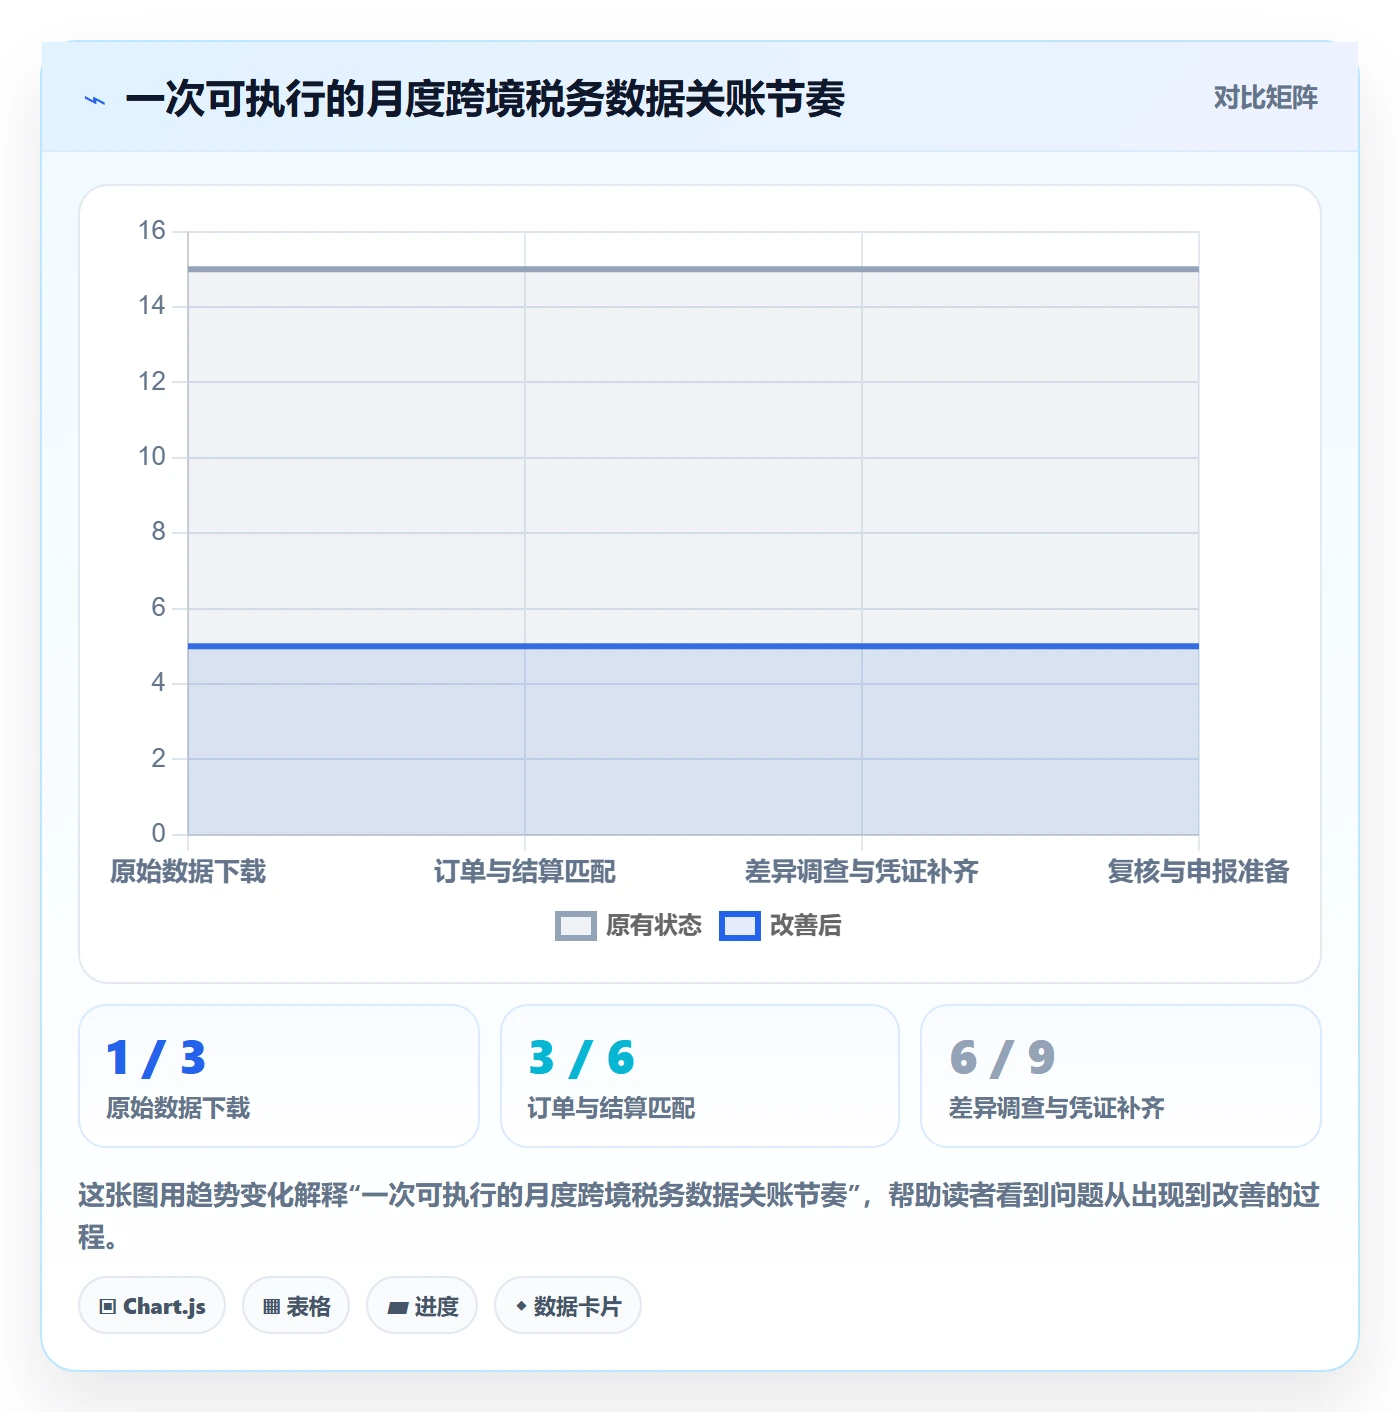
Task: Click the 原有状态 legend text
Action: point(654,926)
